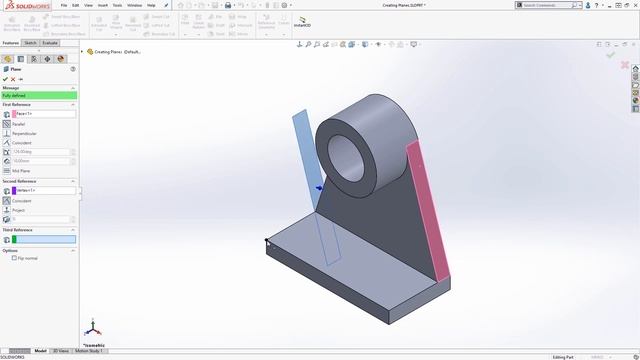Accept the plane with green checkmark in PropertyManager
Screen dimensions: 640x360
pyautogui.click(x=5, y=79)
